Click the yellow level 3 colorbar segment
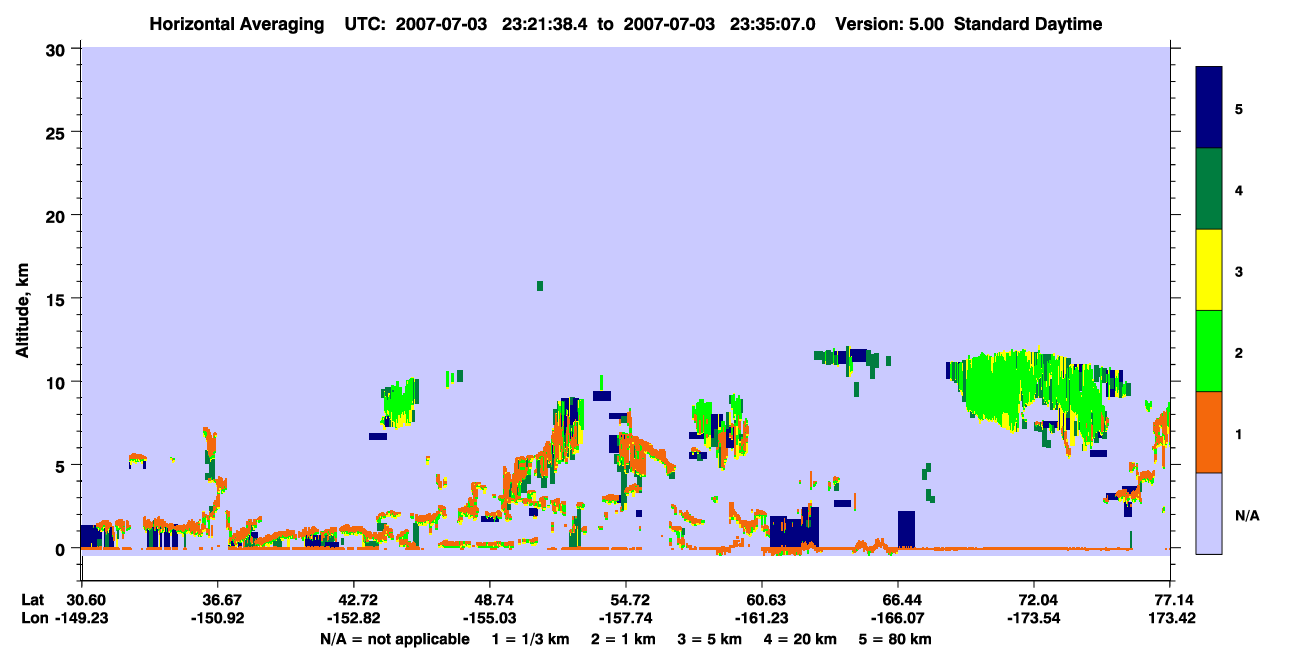This screenshot has width=1300, height=667. 1209,270
